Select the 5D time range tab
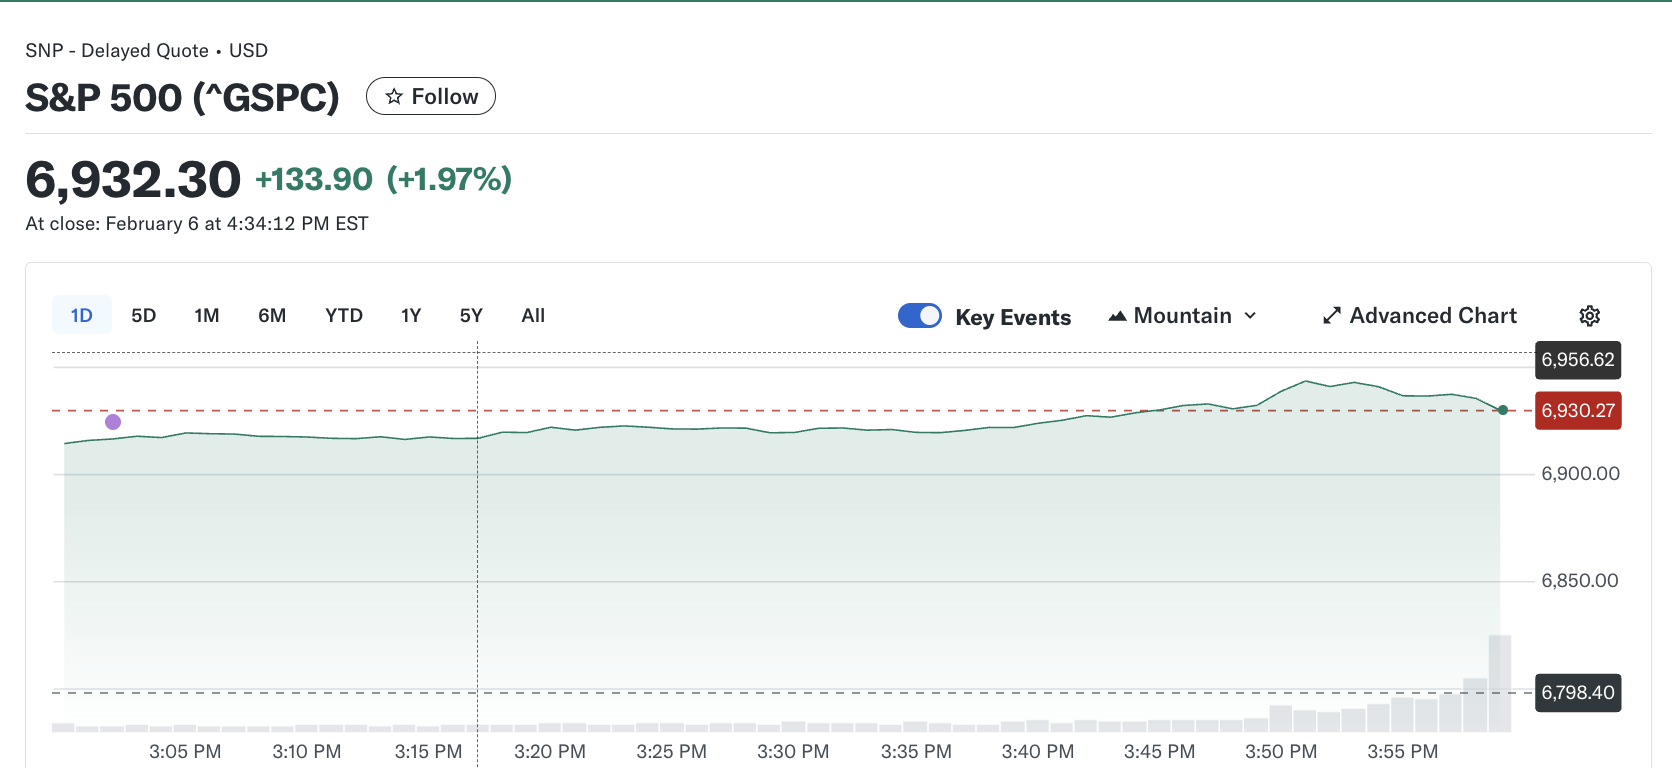Image resolution: width=1672 pixels, height=768 pixels. pyautogui.click(x=144, y=316)
